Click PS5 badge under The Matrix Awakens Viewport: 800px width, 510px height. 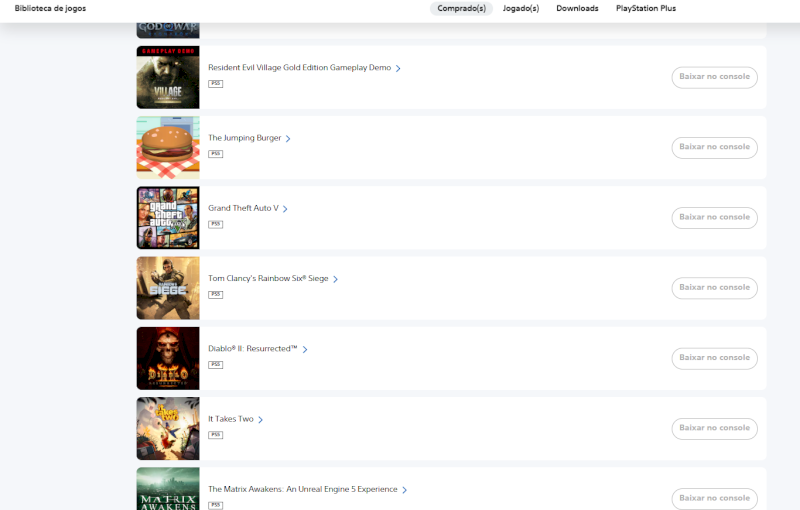pos(215,505)
